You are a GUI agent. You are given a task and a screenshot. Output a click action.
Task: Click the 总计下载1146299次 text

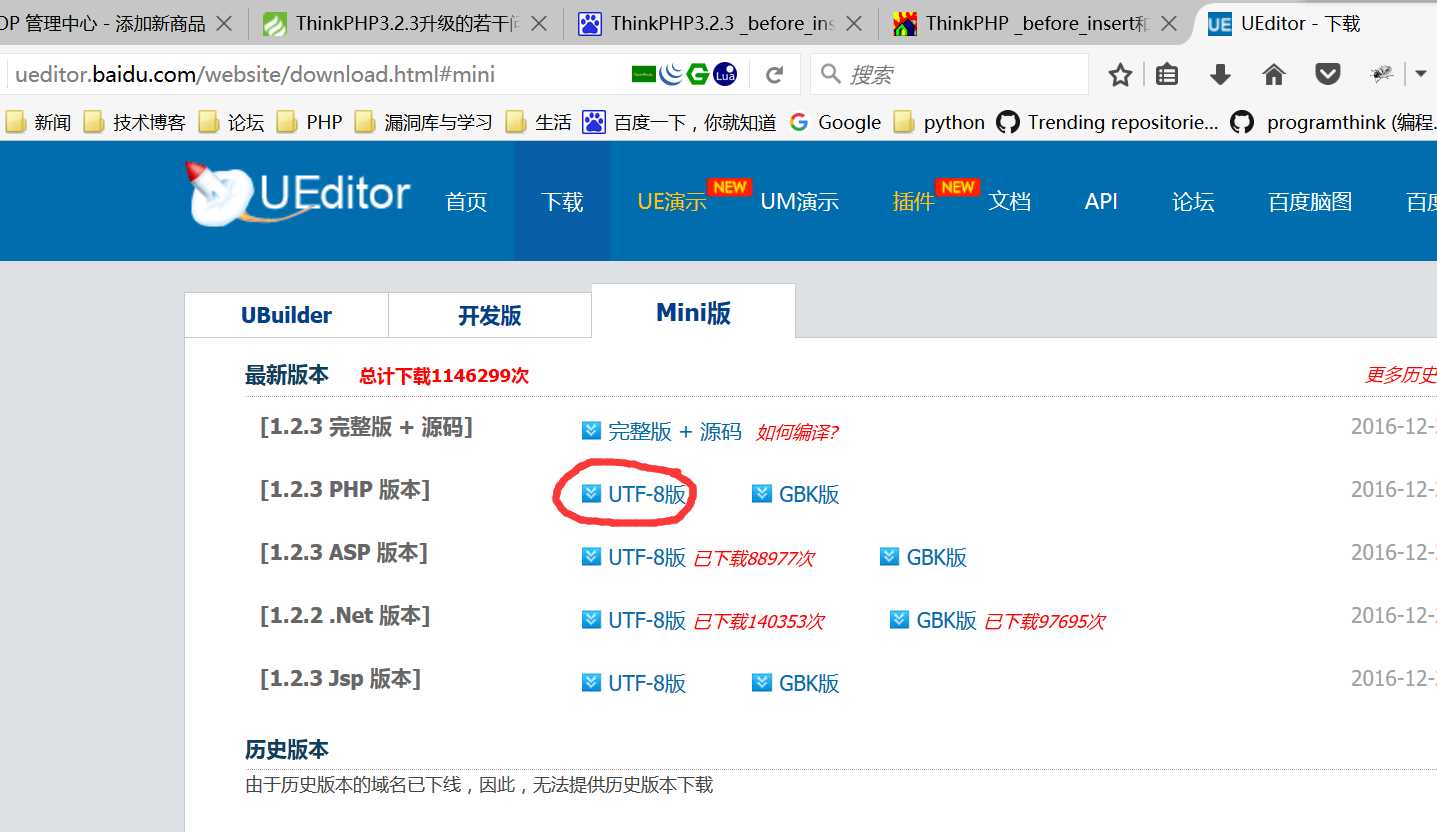point(444,376)
